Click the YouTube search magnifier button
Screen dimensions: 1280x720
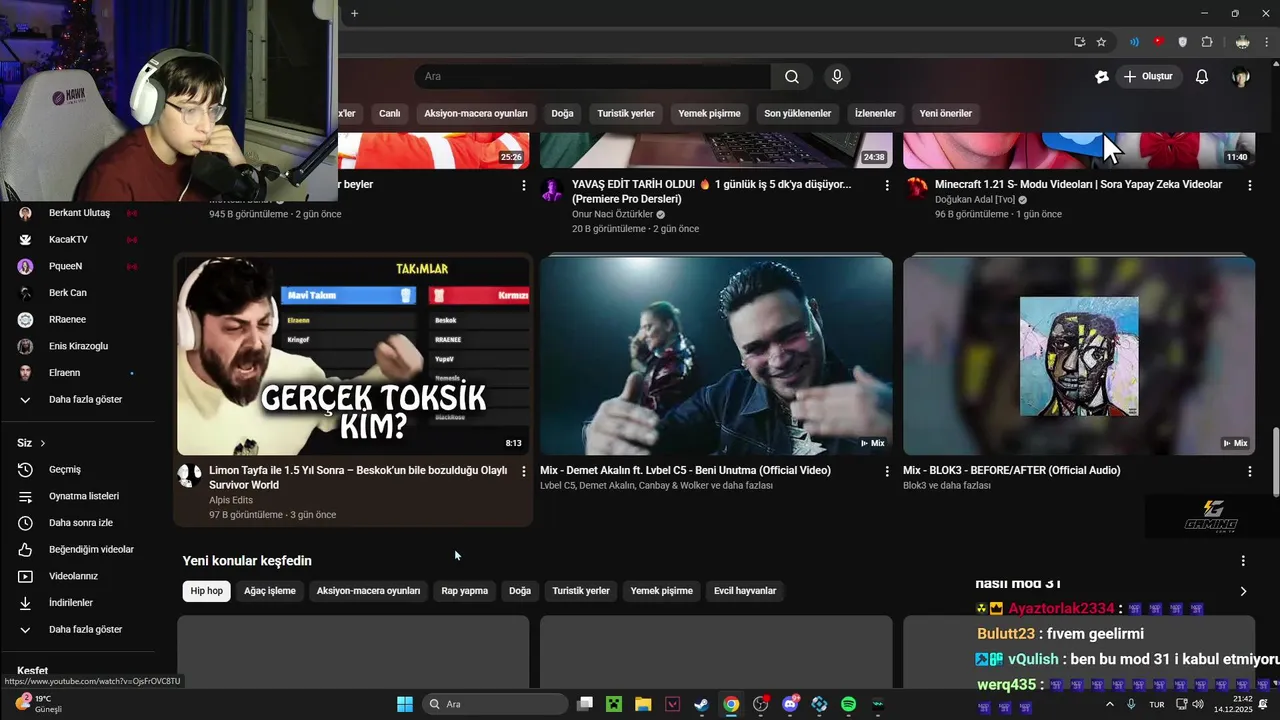coord(792,77)
